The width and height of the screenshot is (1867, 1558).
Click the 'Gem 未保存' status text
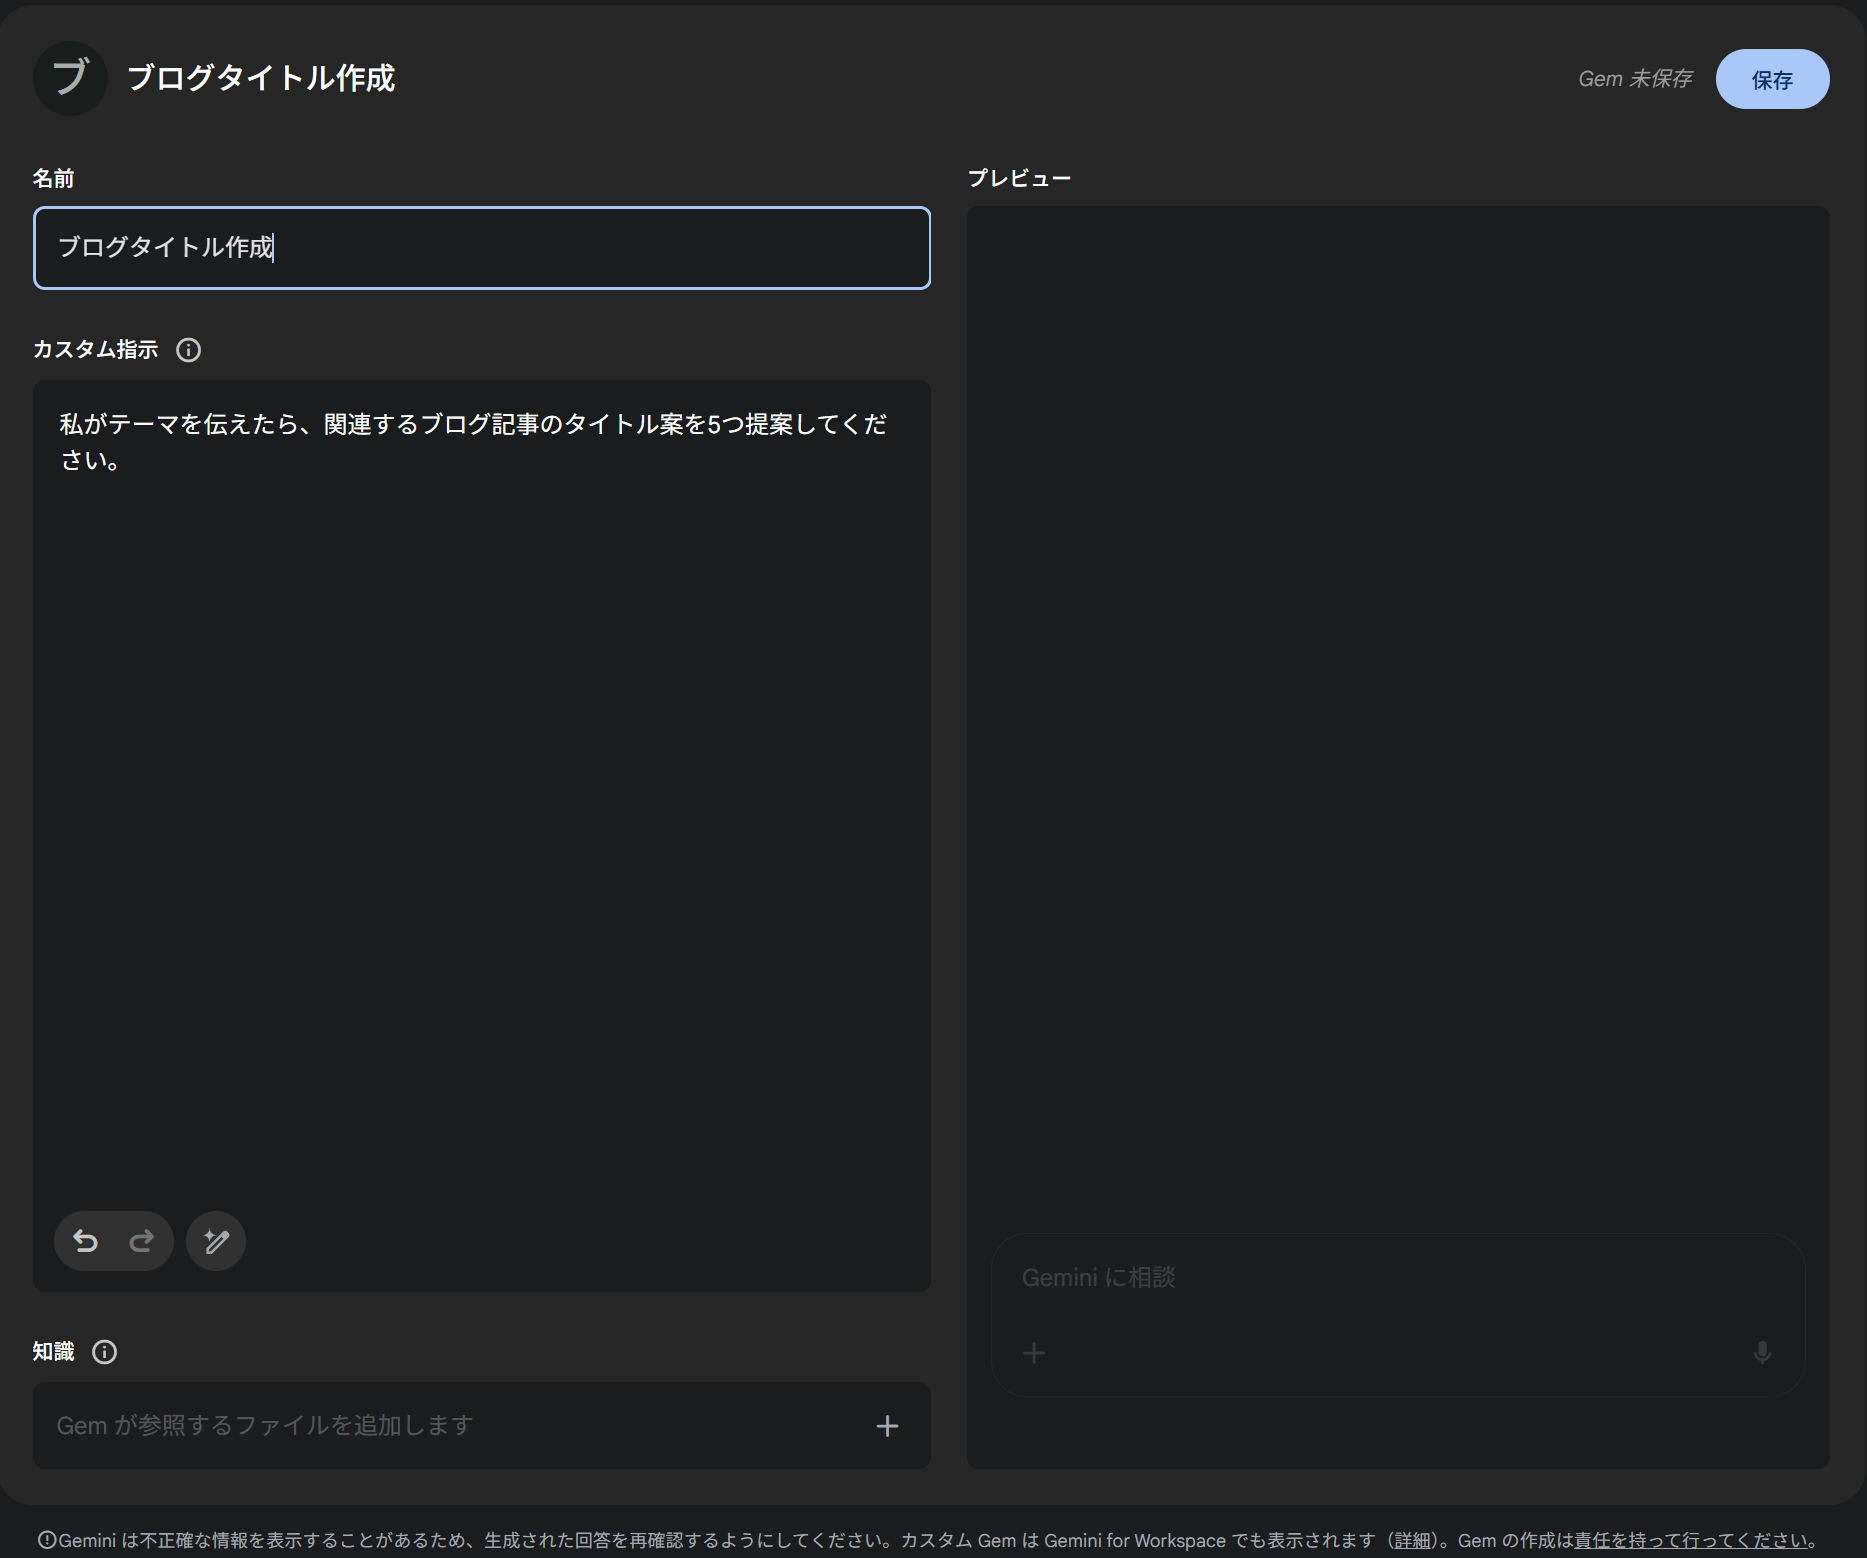(1634, 79)
